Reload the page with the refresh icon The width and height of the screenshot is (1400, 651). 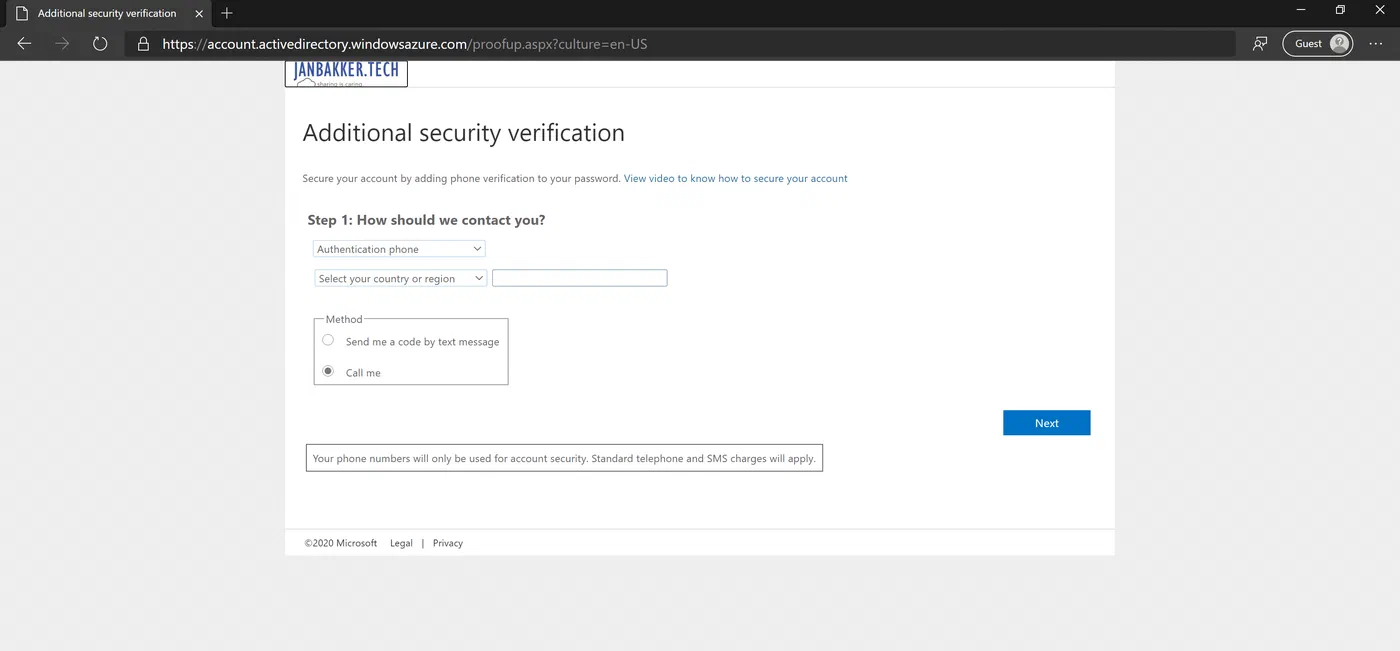[x=100, y=44]
